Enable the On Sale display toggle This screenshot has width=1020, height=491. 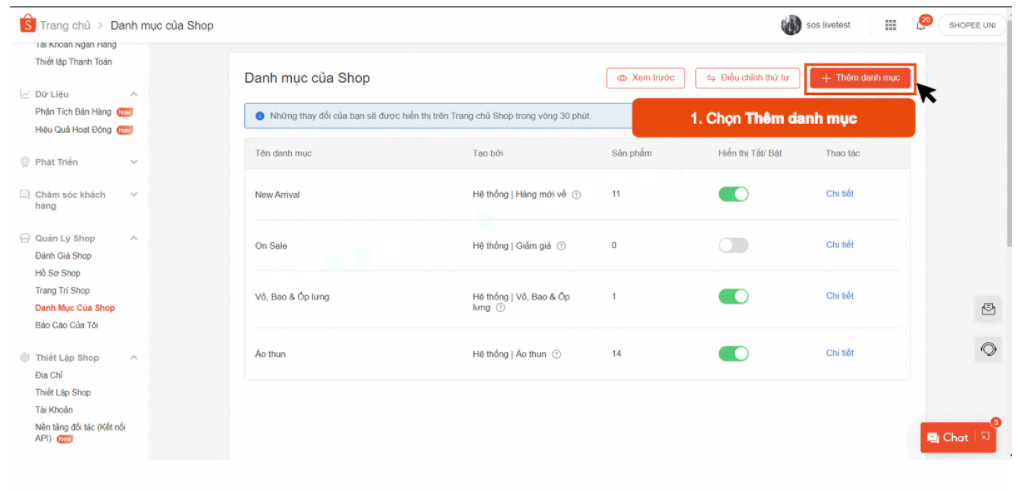point(733,245)
